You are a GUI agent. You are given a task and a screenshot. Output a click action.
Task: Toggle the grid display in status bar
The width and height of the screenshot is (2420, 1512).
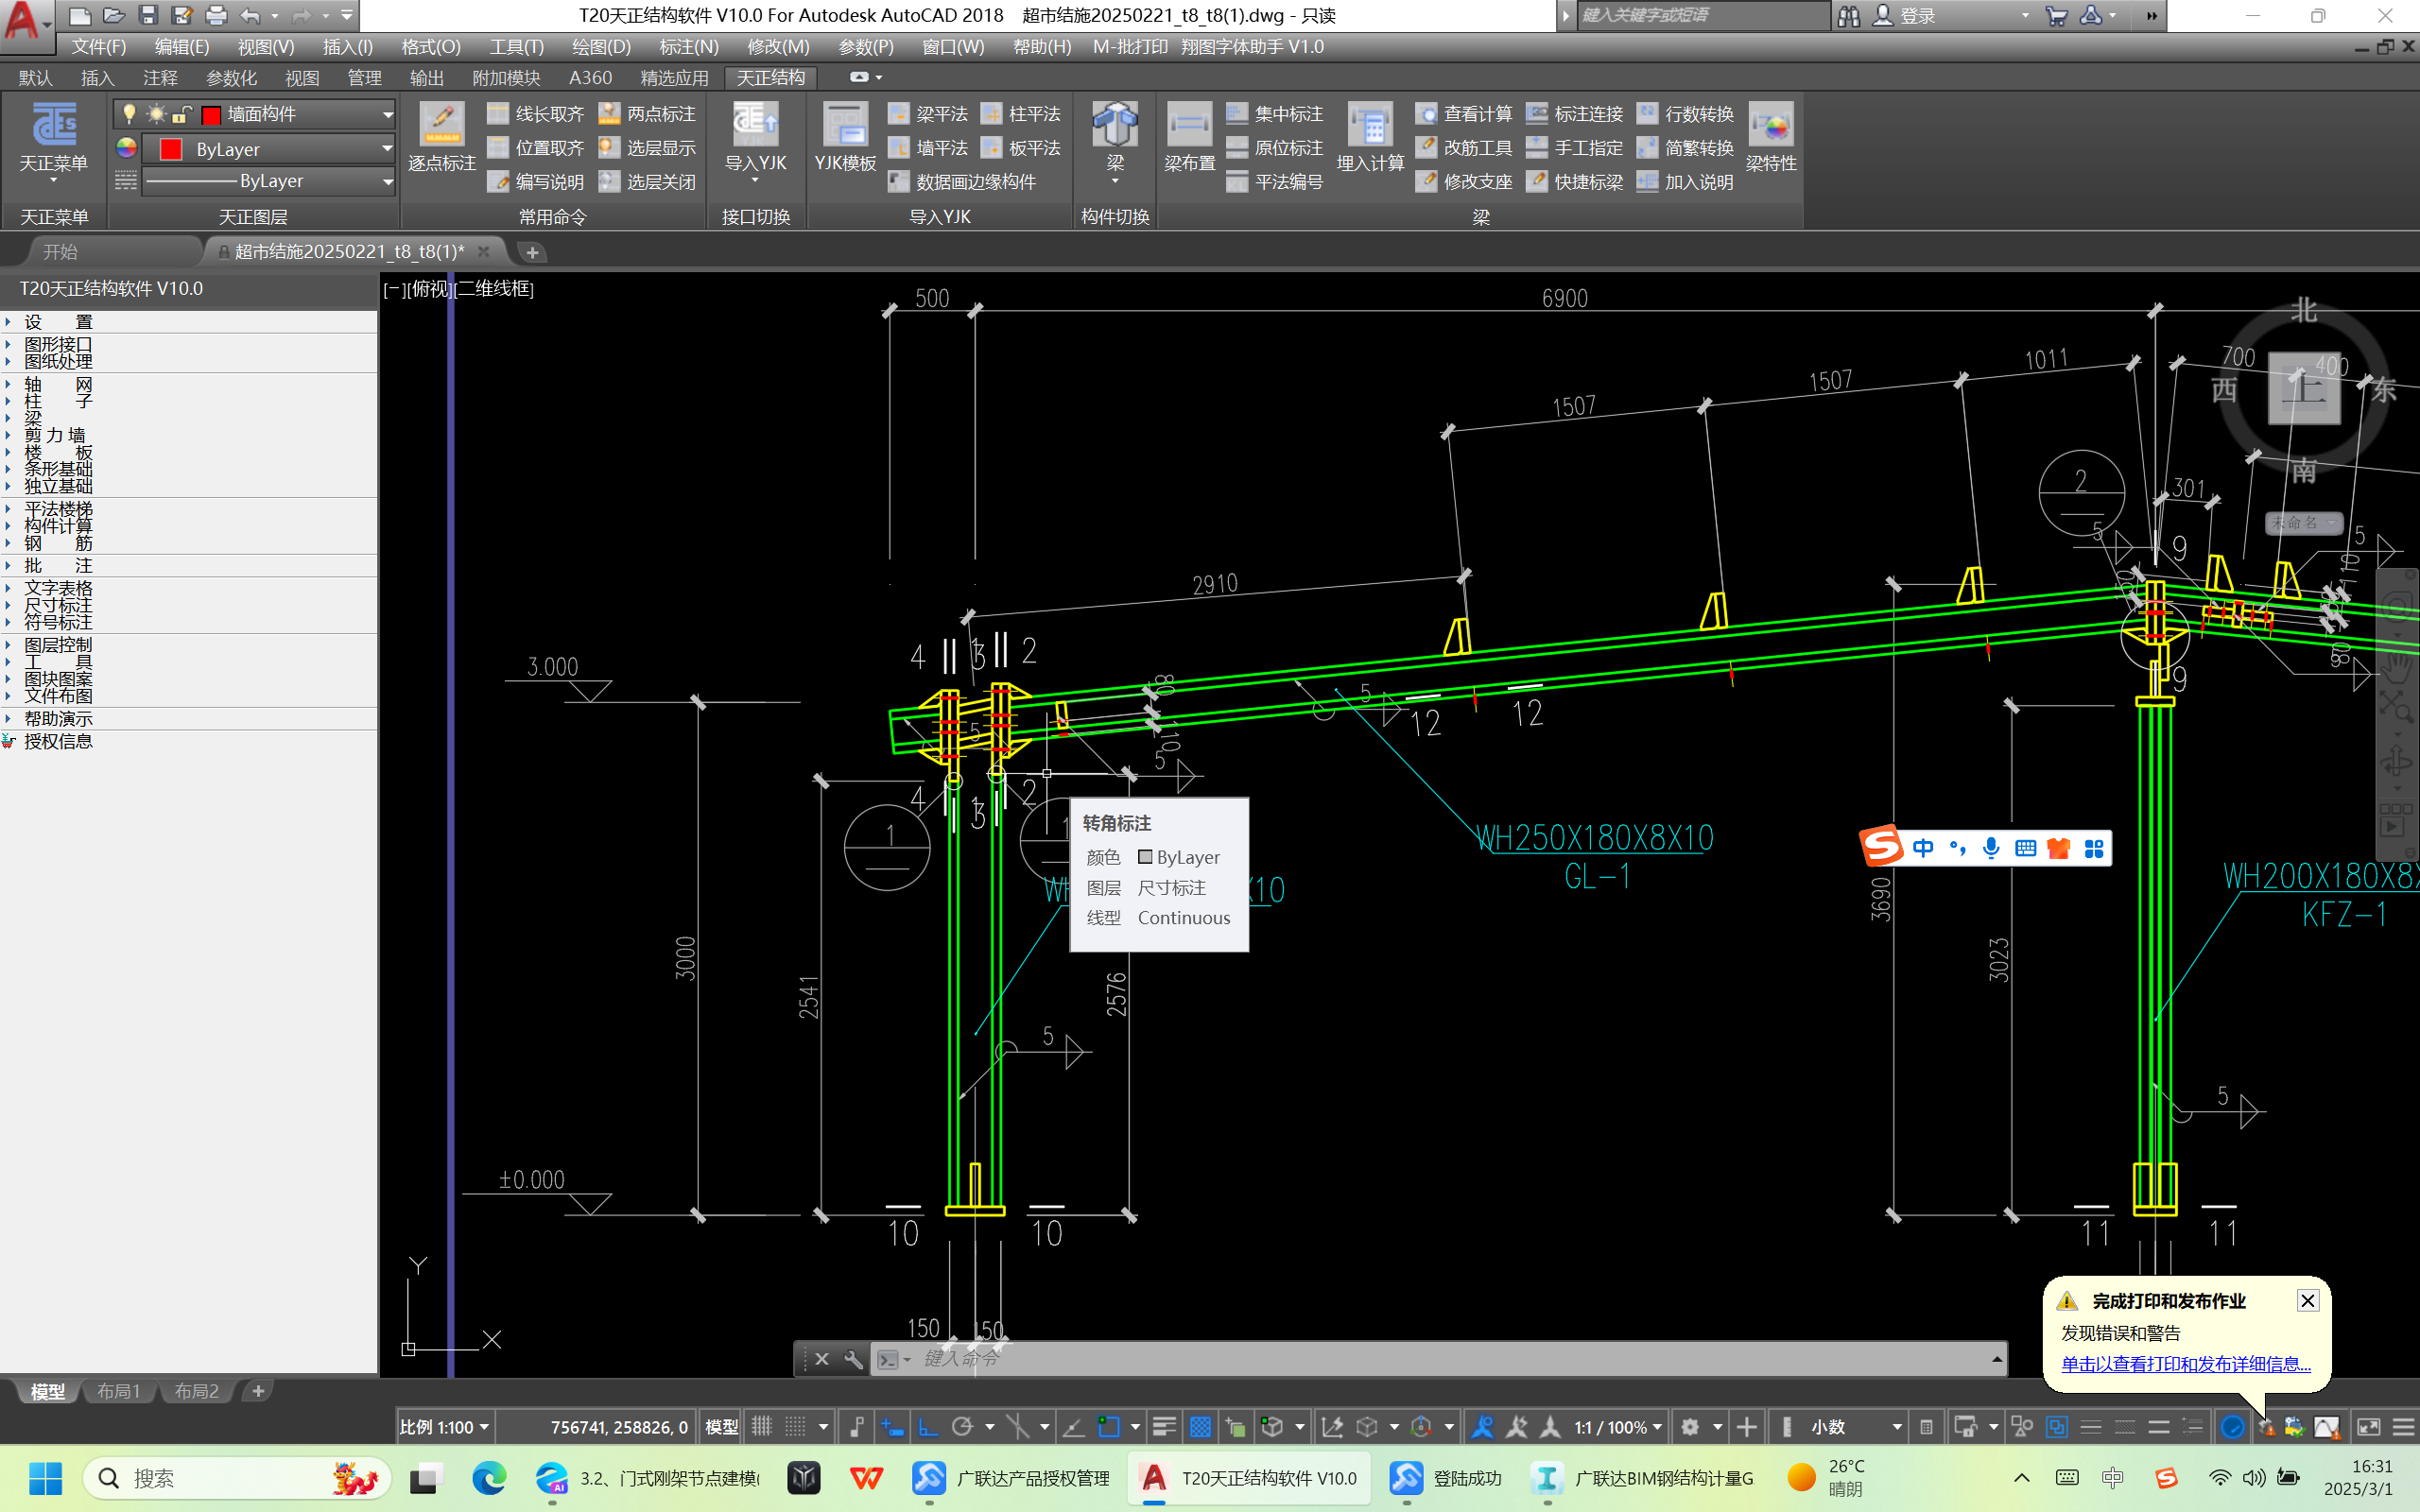(x=762, y=1427)
